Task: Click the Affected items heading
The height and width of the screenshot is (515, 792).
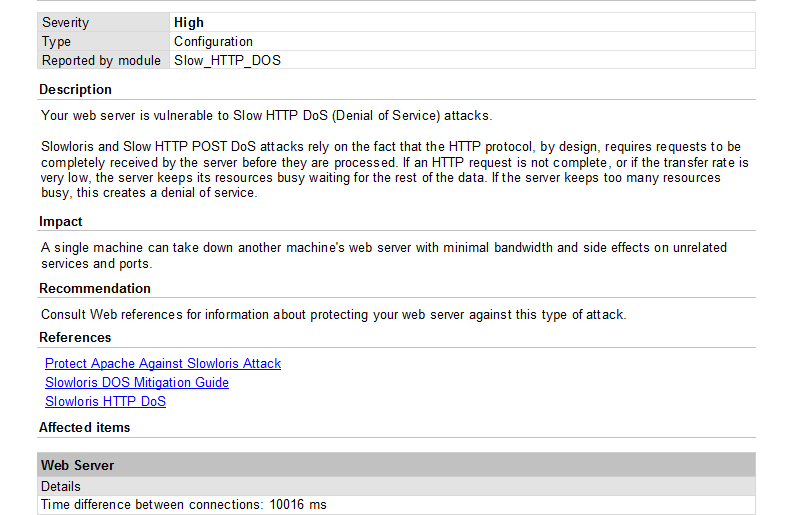Action: tap(85, 428)
